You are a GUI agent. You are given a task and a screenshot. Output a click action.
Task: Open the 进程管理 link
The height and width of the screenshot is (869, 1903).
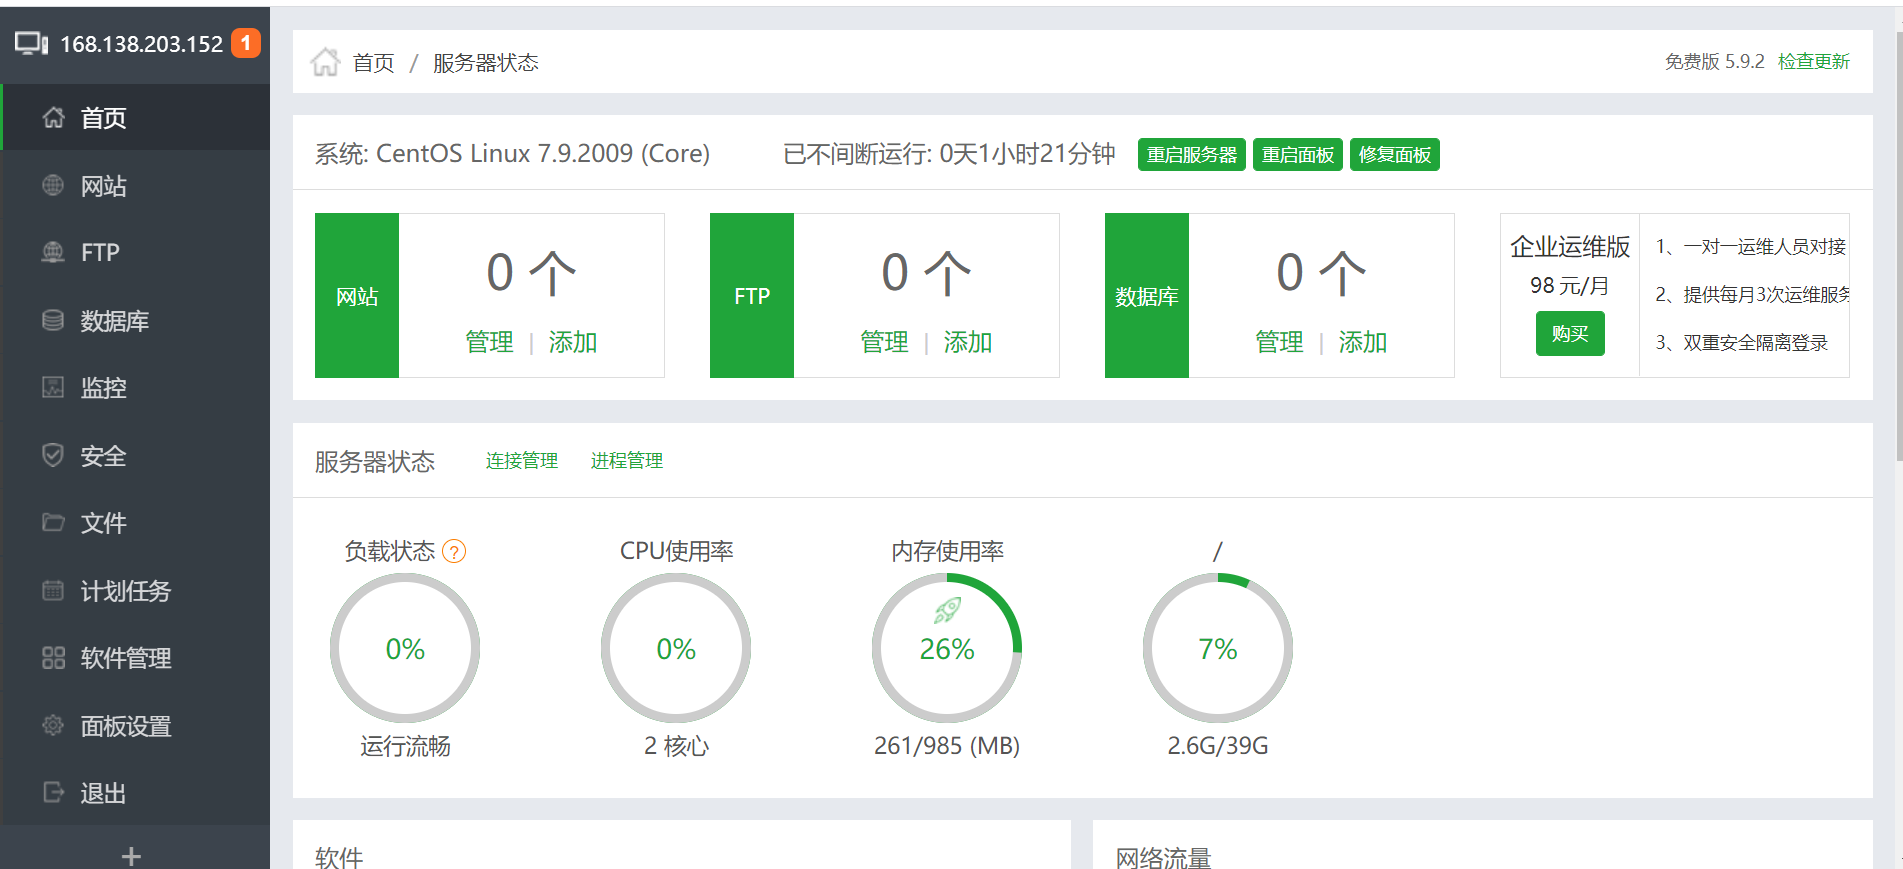[x=627, y=461]
